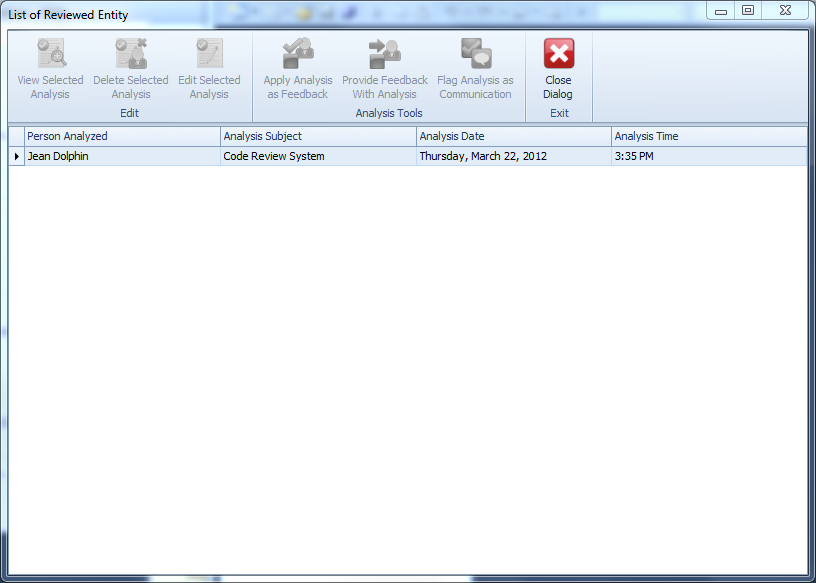The height and width of the screenshot is (583, 816).
Task: Click Flag Analysis as Communication icon
Action: click(476, 53)
